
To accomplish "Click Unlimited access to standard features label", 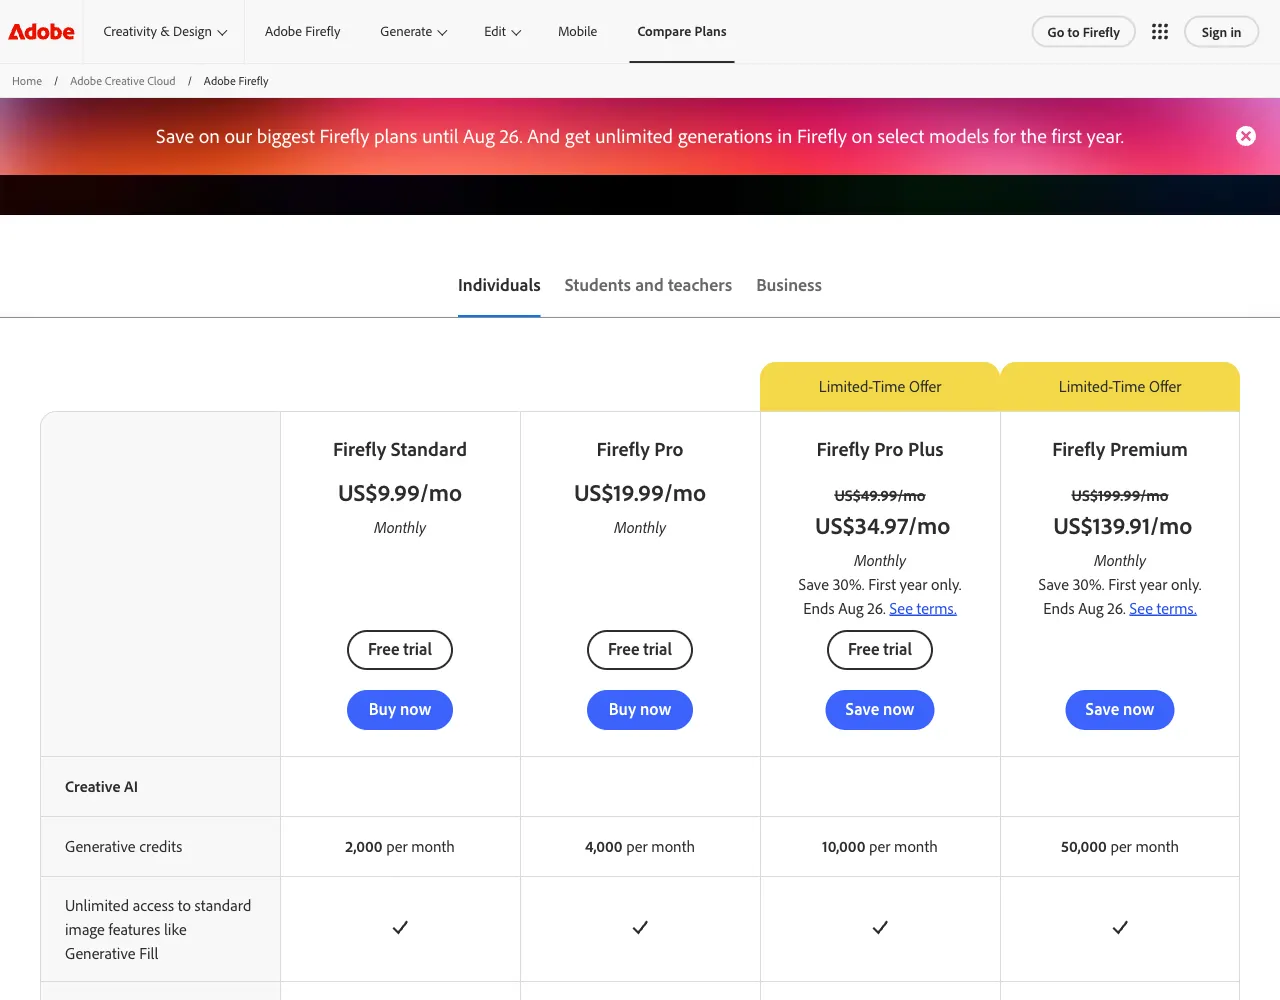I will point(158,930).
